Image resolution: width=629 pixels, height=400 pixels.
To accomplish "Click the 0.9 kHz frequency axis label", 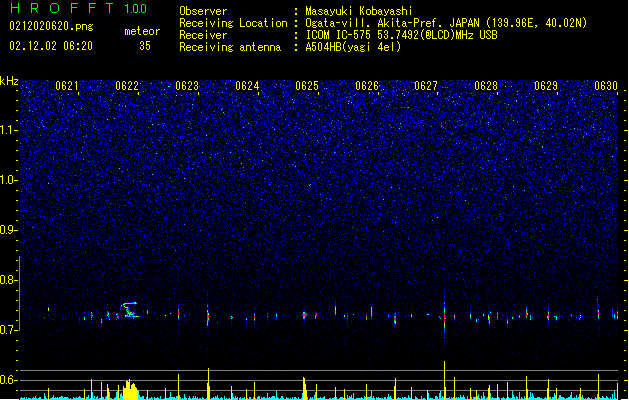I will coord(8,230).
